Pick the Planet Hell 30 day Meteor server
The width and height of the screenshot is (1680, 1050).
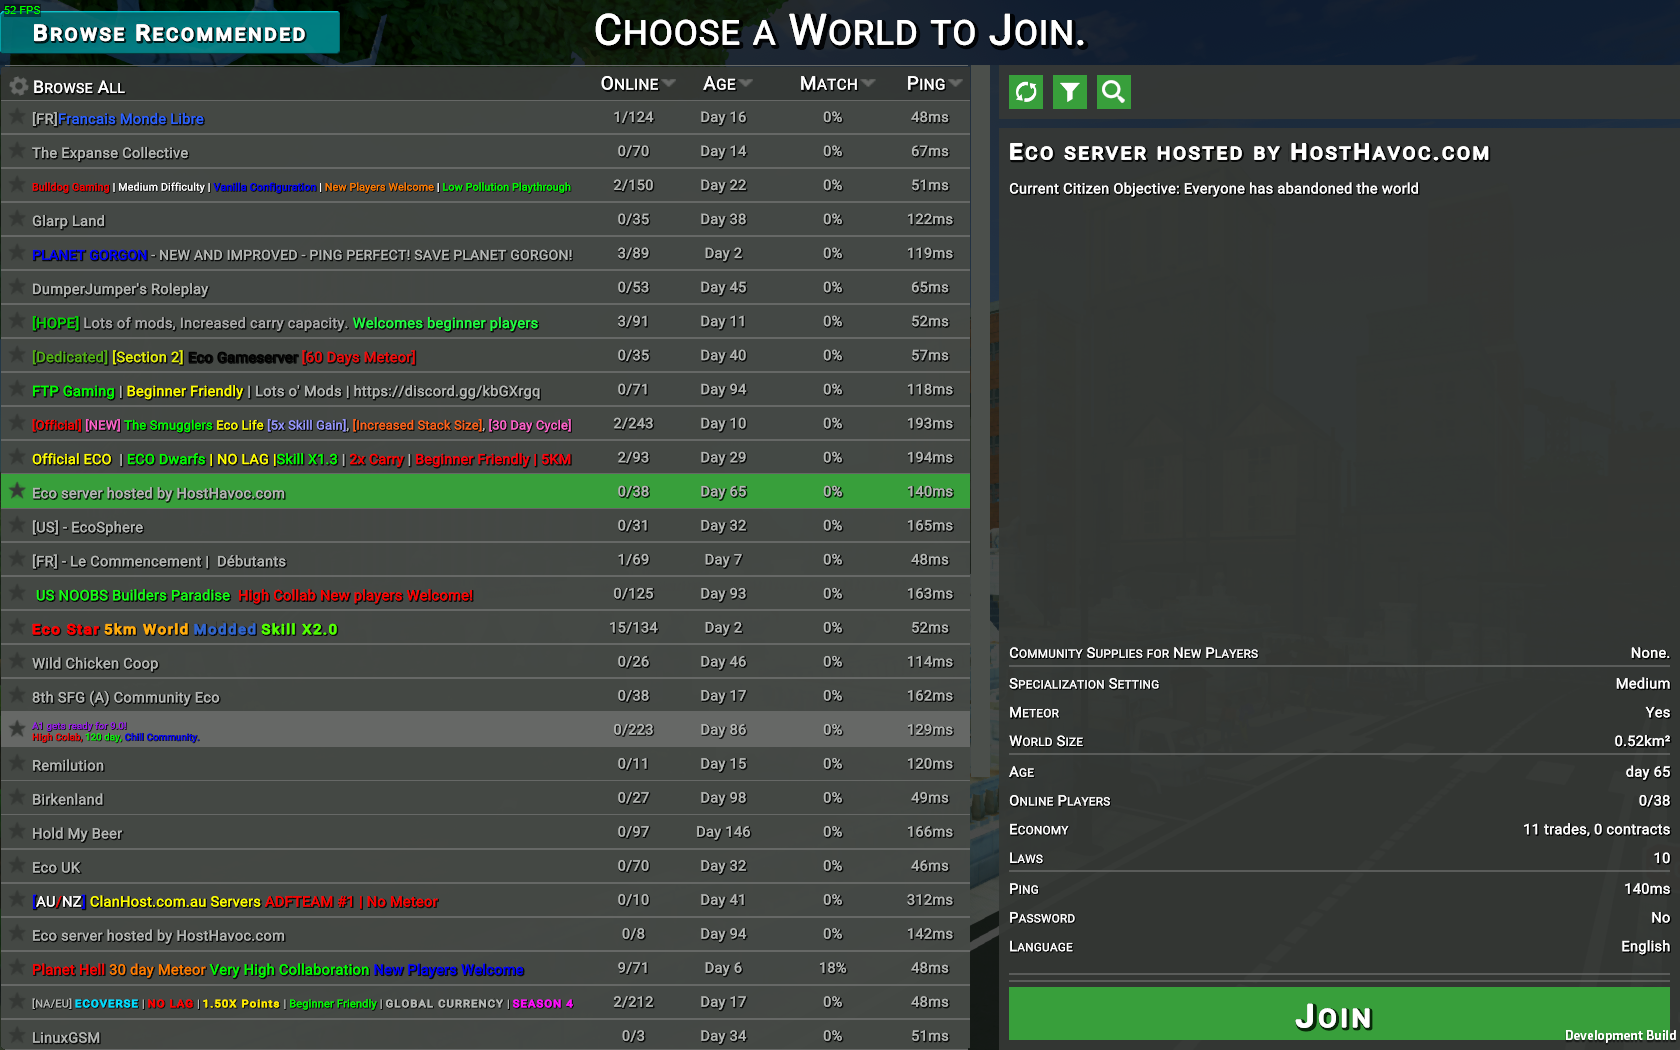(x=486, y=968)
